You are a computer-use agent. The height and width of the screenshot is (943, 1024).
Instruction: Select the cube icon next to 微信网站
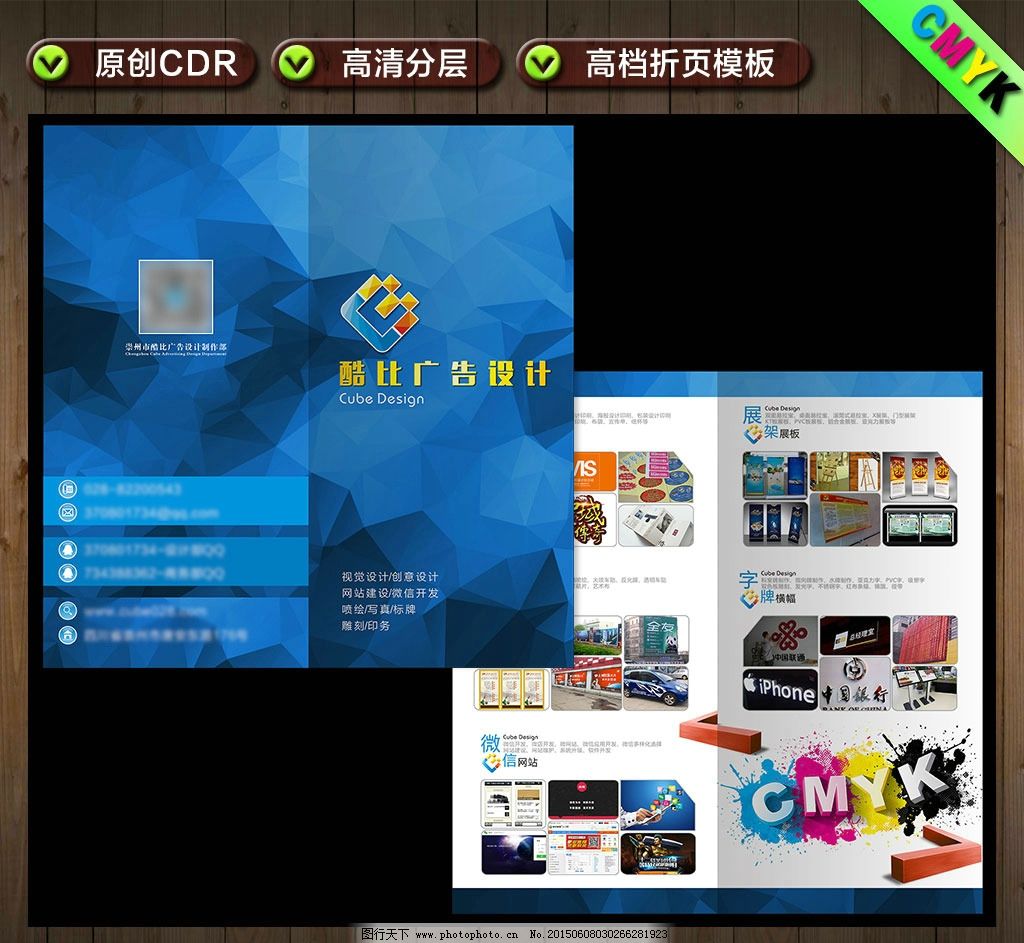point(493,763)
